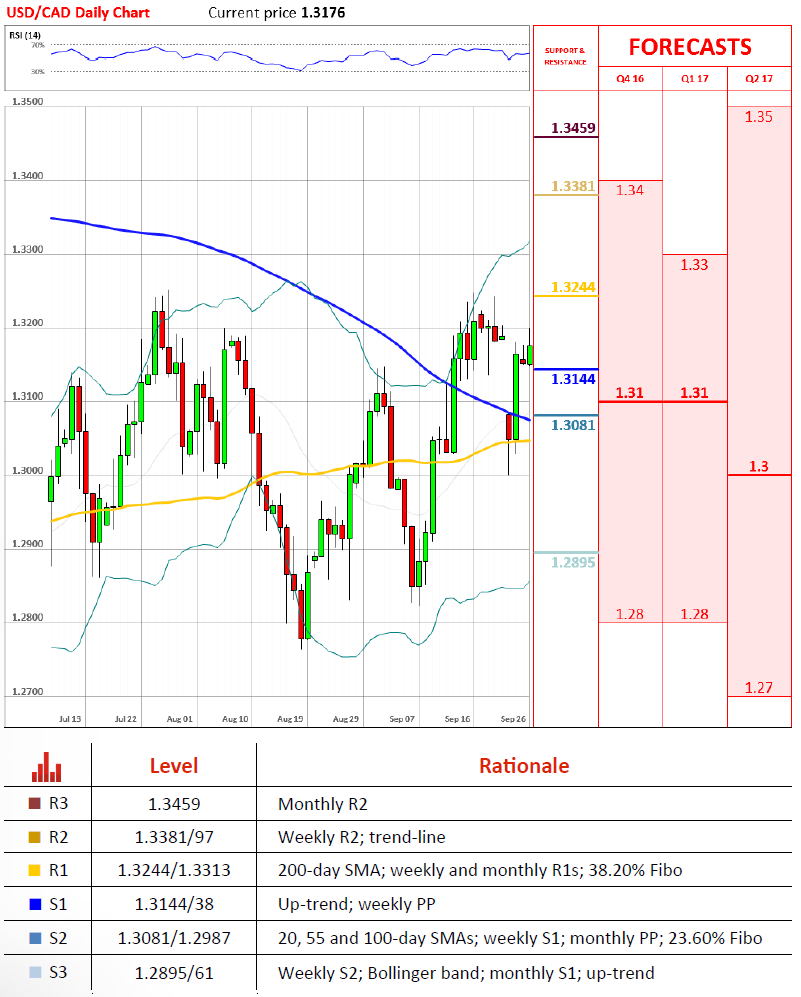Viewport: 801px width, 997px height.
Task: Click the RSI (14) label
Action: tap(25, 35)
